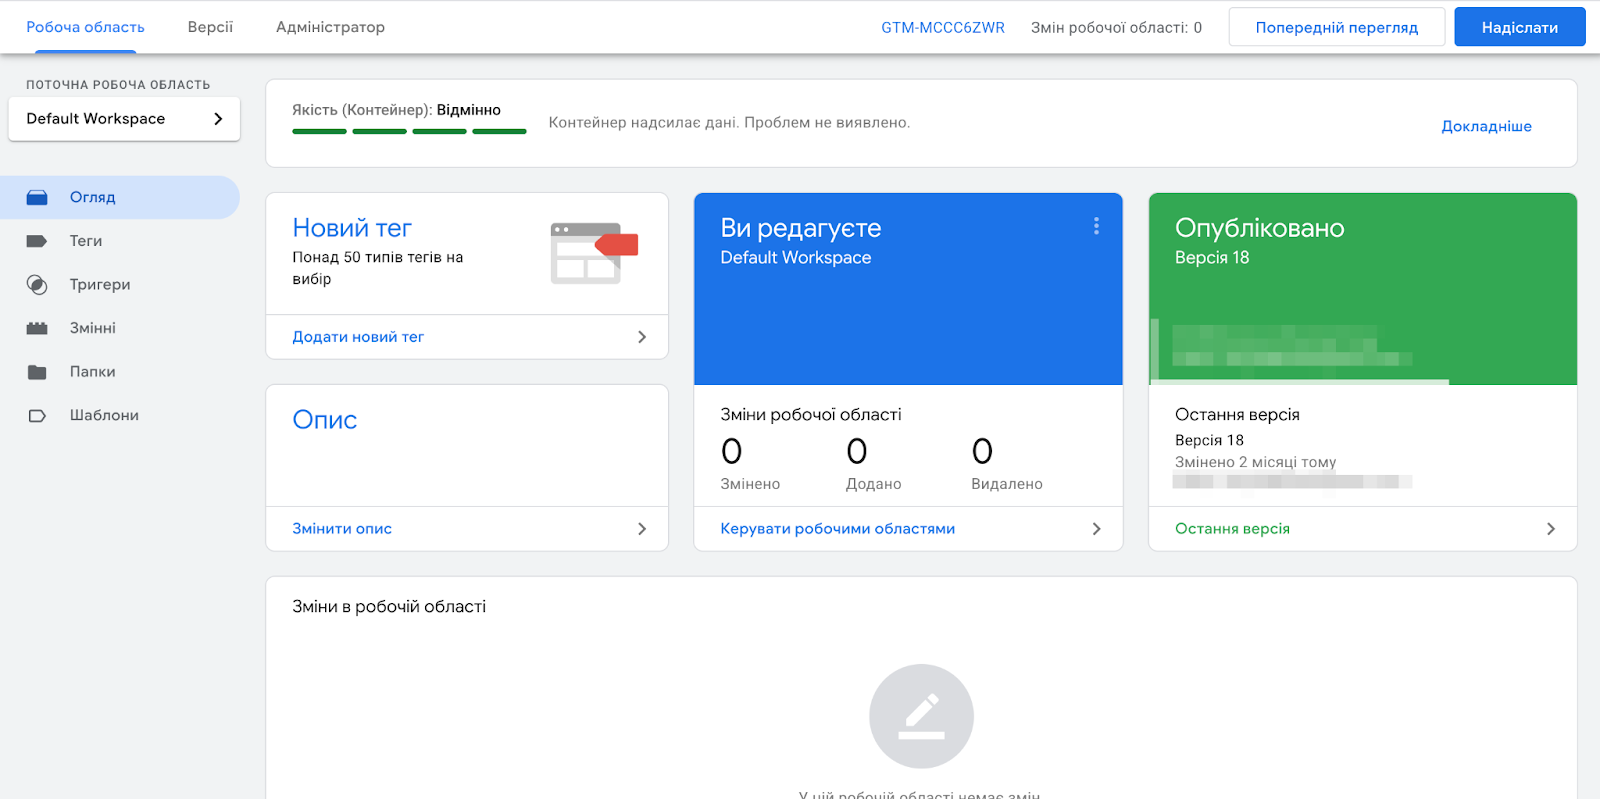Click Додати новий тег link
Screen dimensions: 1600x799
pos(358,337)
